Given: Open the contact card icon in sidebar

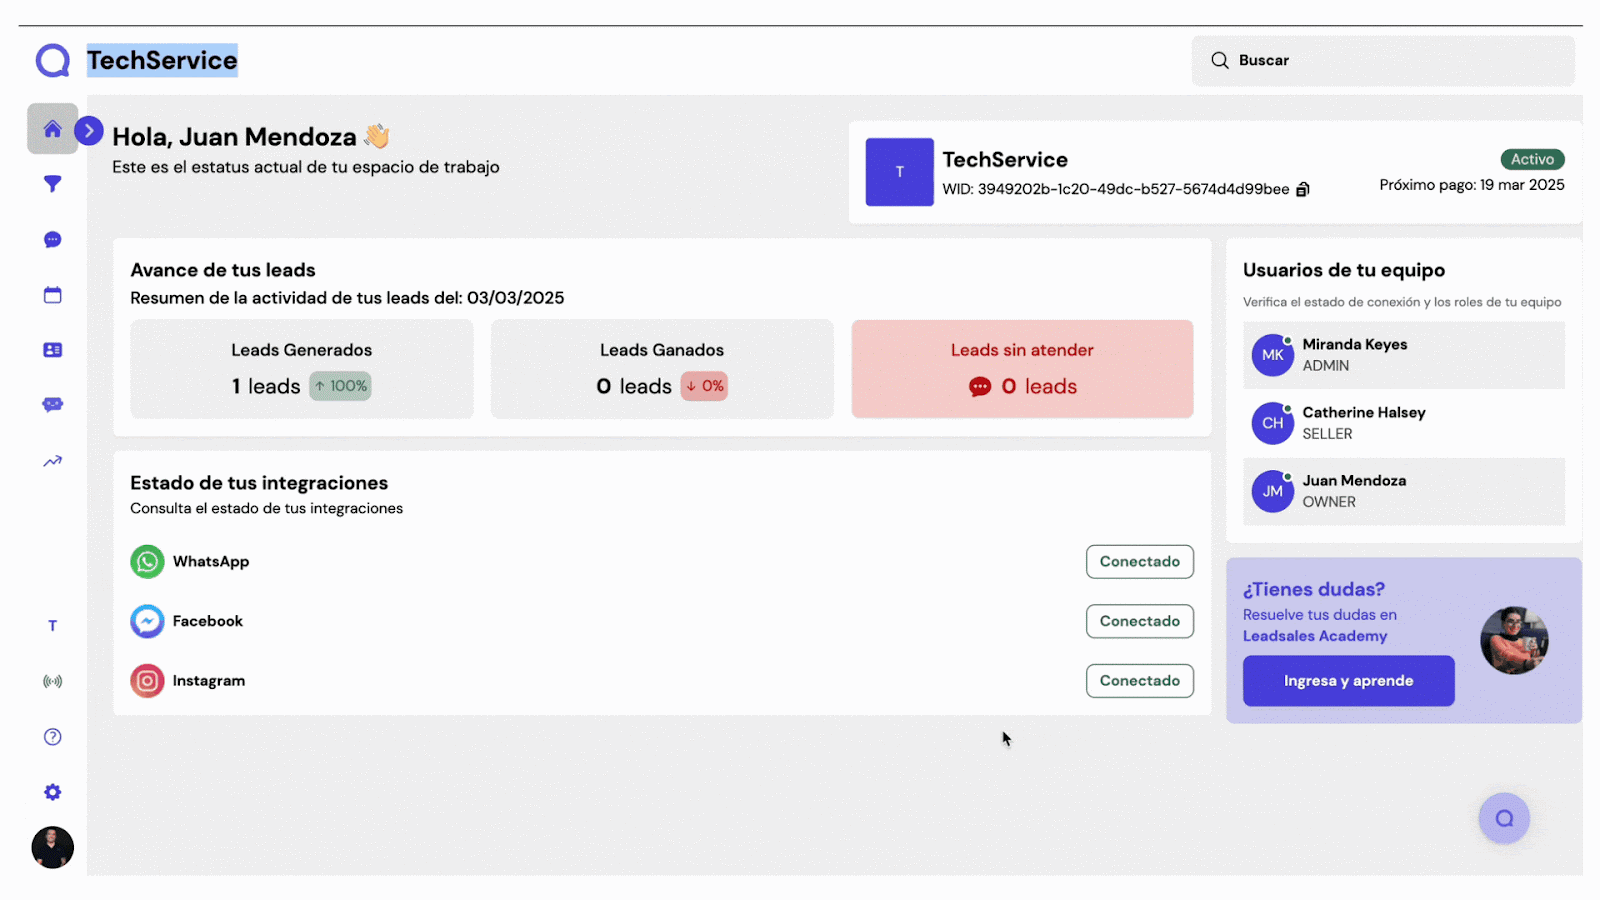Looking at the screenshot, I should (53, 350).
